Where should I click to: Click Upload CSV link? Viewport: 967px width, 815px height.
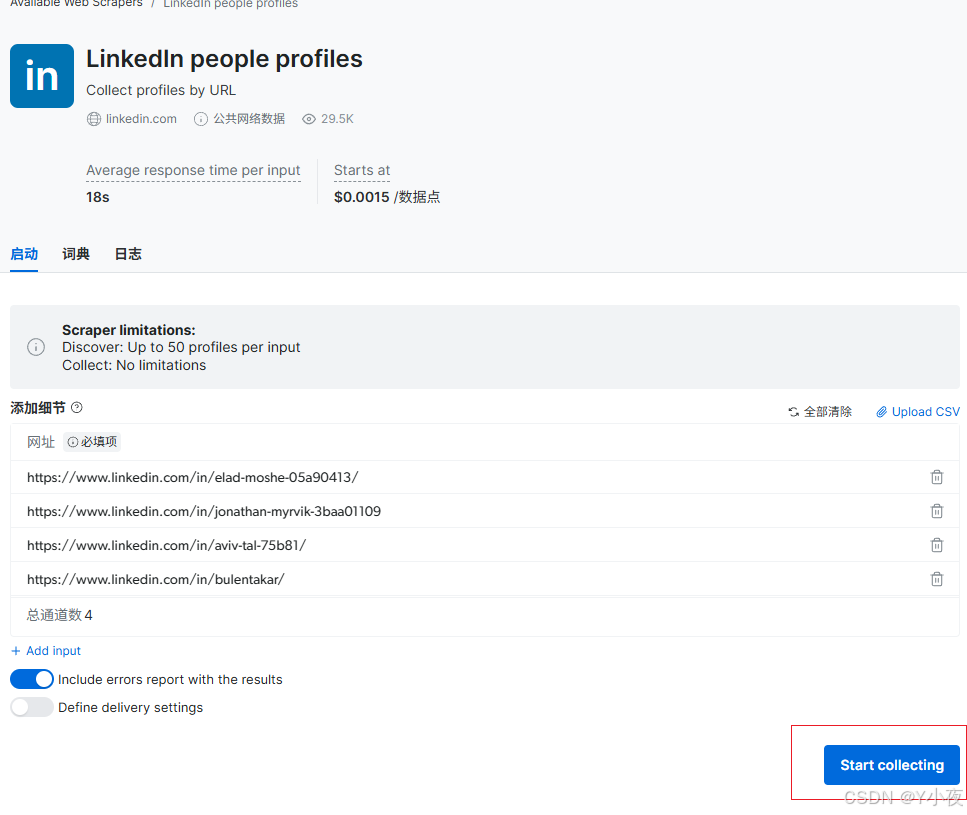[918, 412]
